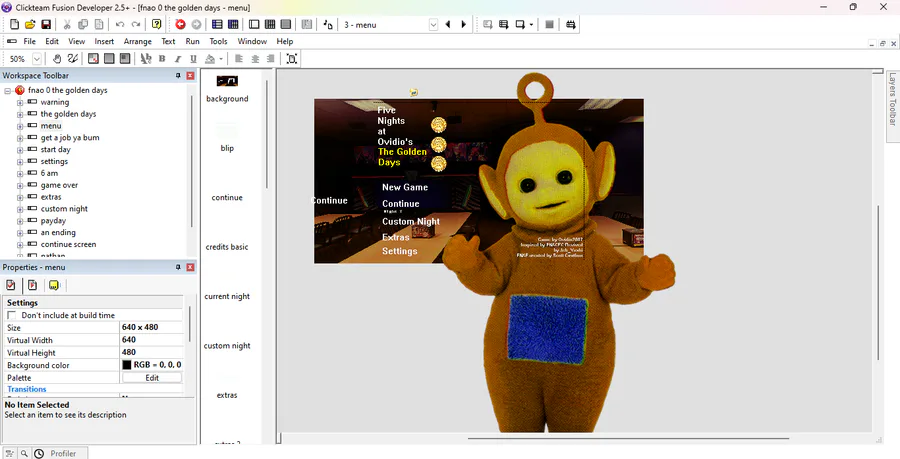
Task: Pin the Workspace Toolbar panel
Action: 178,76
